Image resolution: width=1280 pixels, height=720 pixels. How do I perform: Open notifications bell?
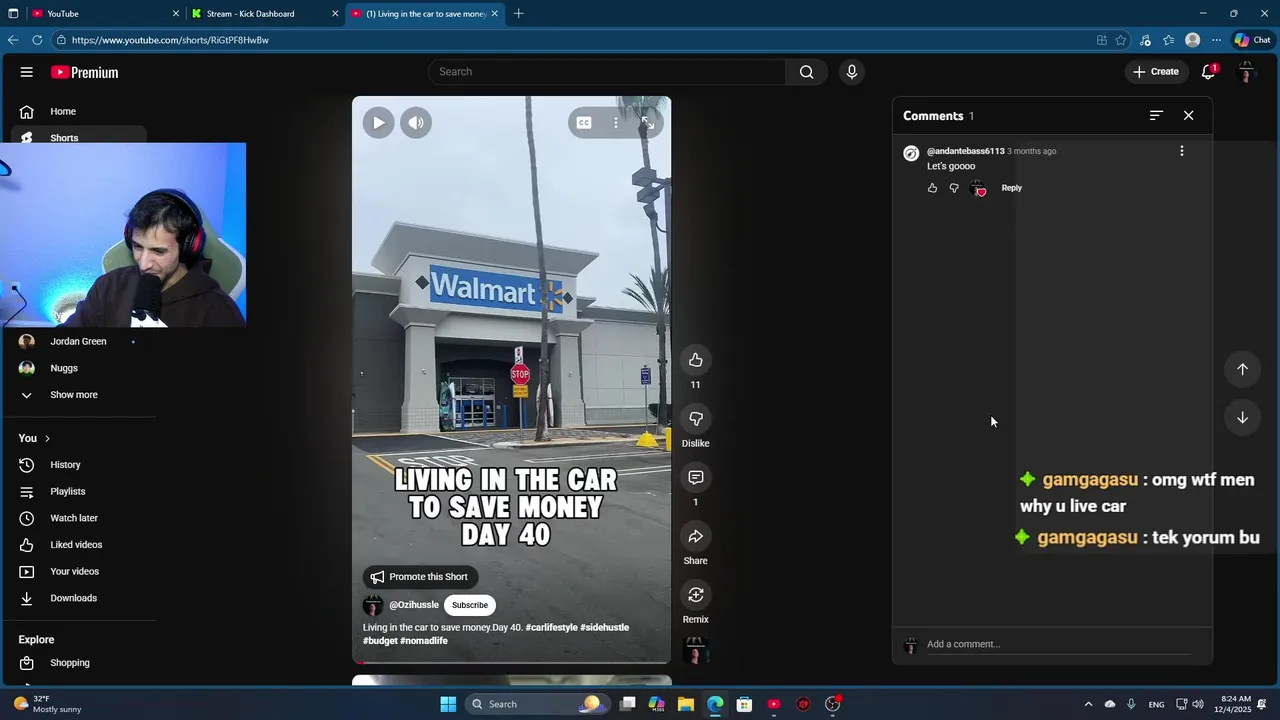click(x=1209, y=72)
